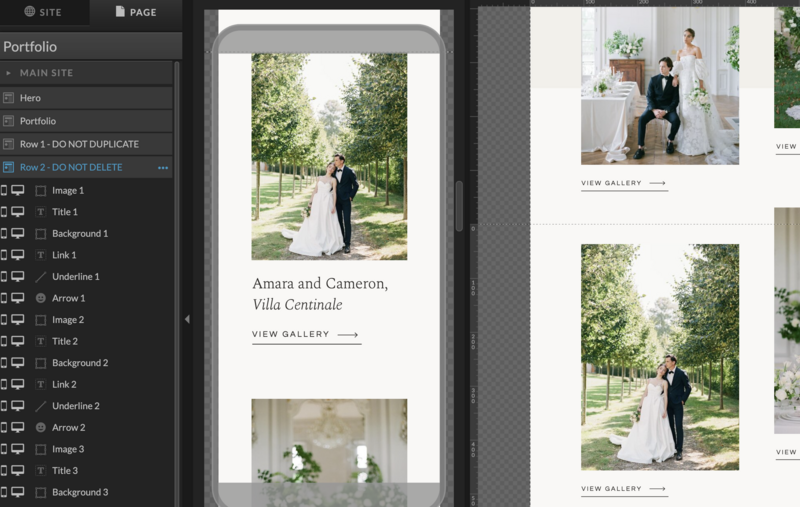Click the Portfolio canvas icon in layer list
Image resolution: width=800 pixels, height=507 pixels.
9,121
